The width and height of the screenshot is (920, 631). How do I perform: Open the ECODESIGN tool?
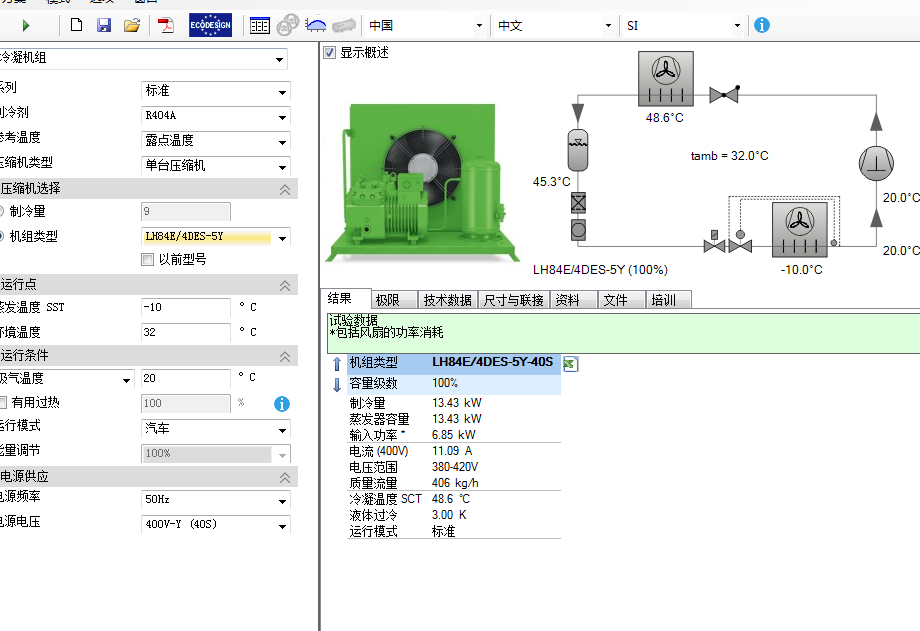coord(210,25)
